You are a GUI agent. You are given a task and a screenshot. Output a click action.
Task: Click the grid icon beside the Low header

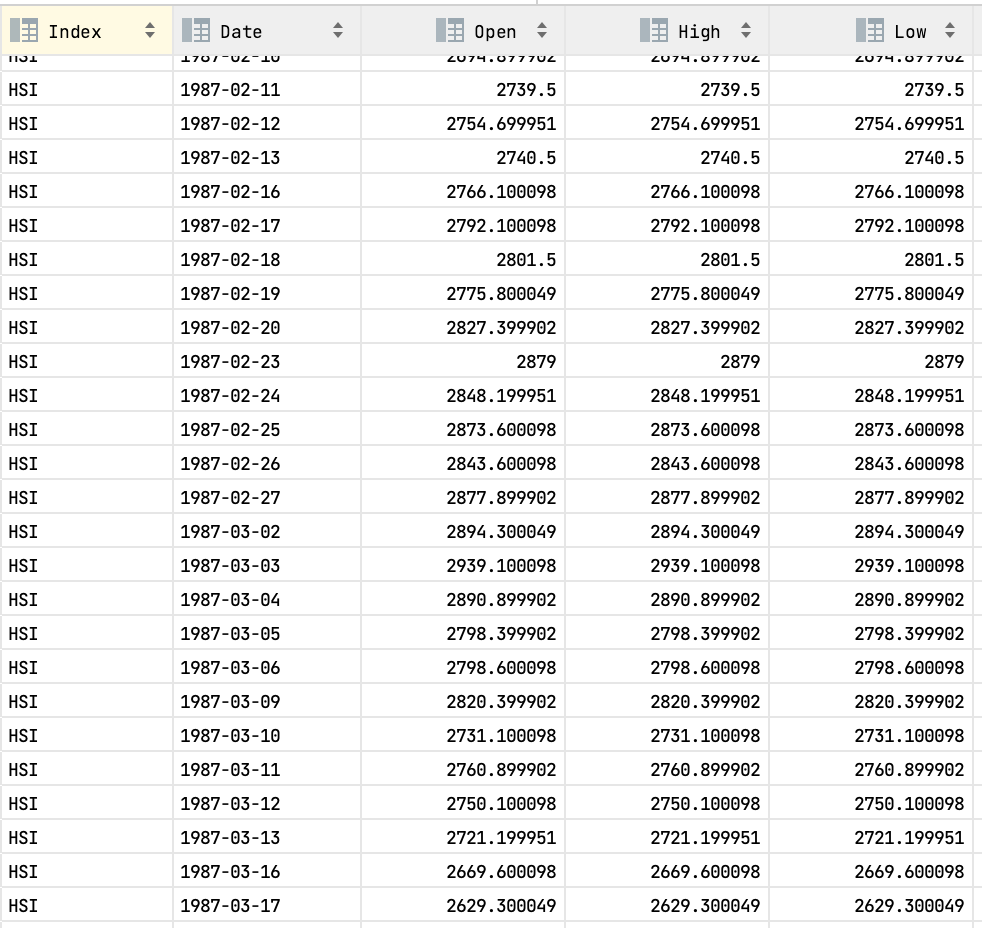point(868,30)
